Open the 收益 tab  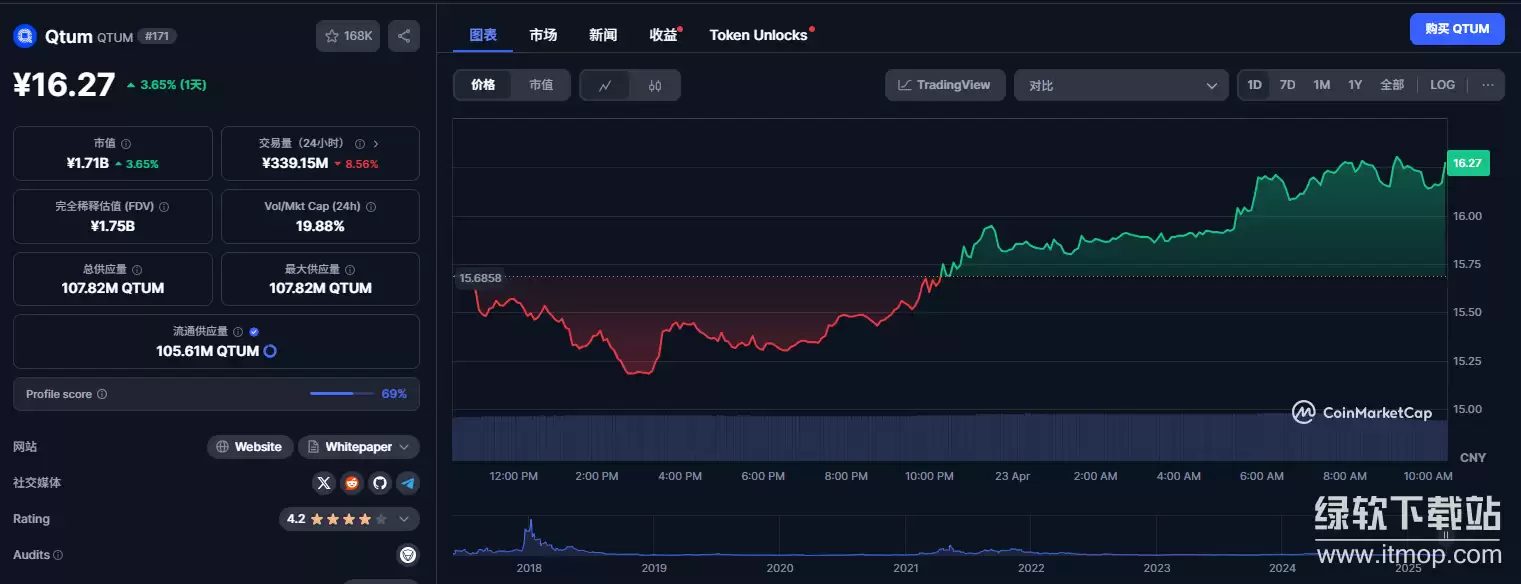663,35
